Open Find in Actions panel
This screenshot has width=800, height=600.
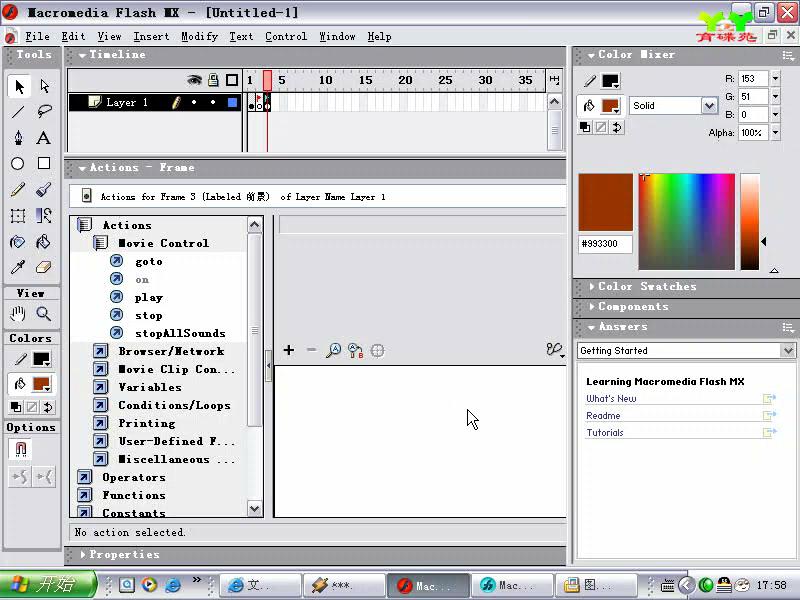tap(334, 351)
